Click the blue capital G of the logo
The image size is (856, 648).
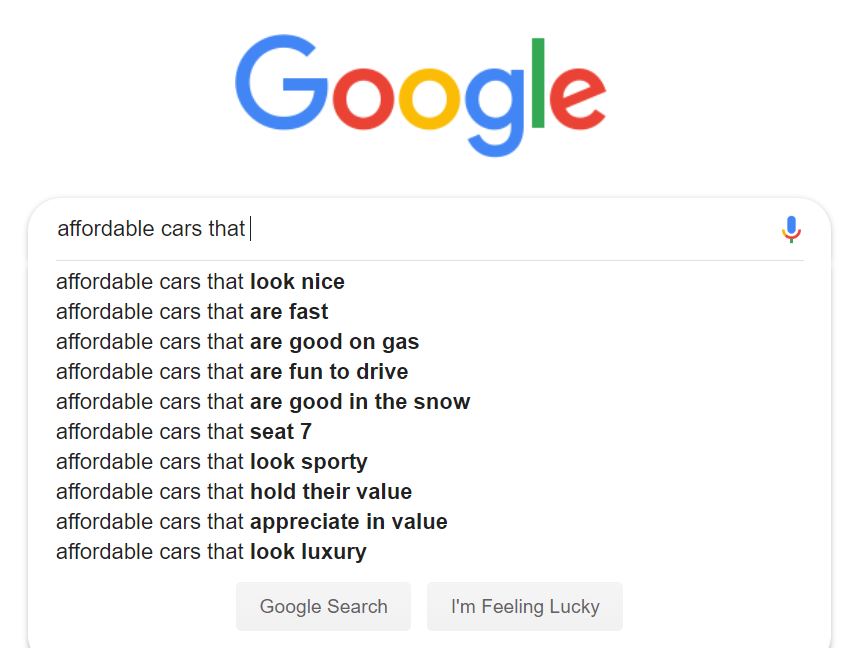tap(282, 82)
